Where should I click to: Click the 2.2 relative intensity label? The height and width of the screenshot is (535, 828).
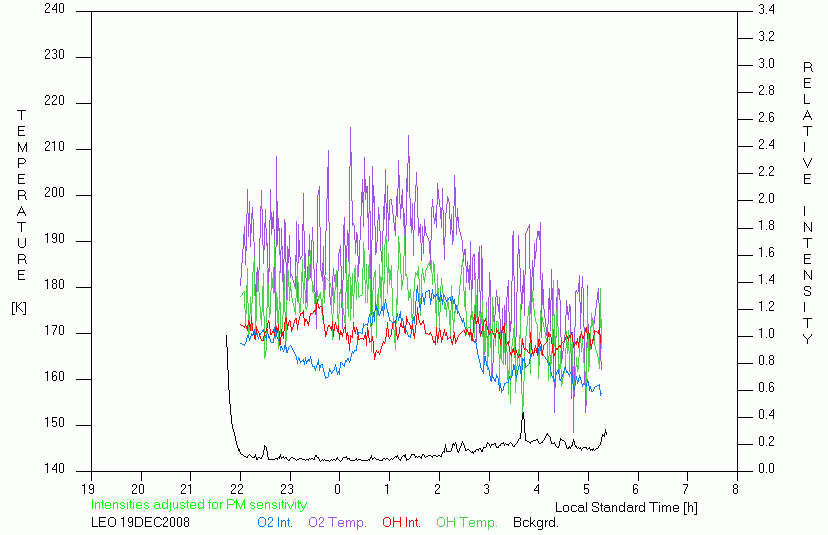766,172
